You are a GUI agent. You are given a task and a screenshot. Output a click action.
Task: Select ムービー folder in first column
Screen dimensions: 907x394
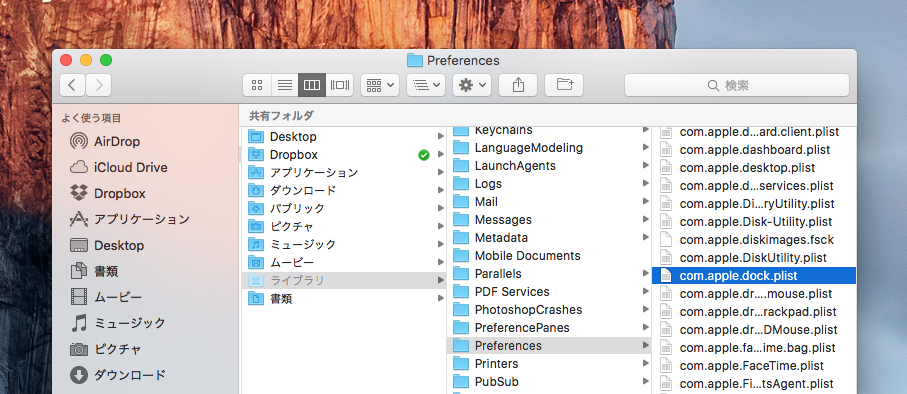(344, 263)
